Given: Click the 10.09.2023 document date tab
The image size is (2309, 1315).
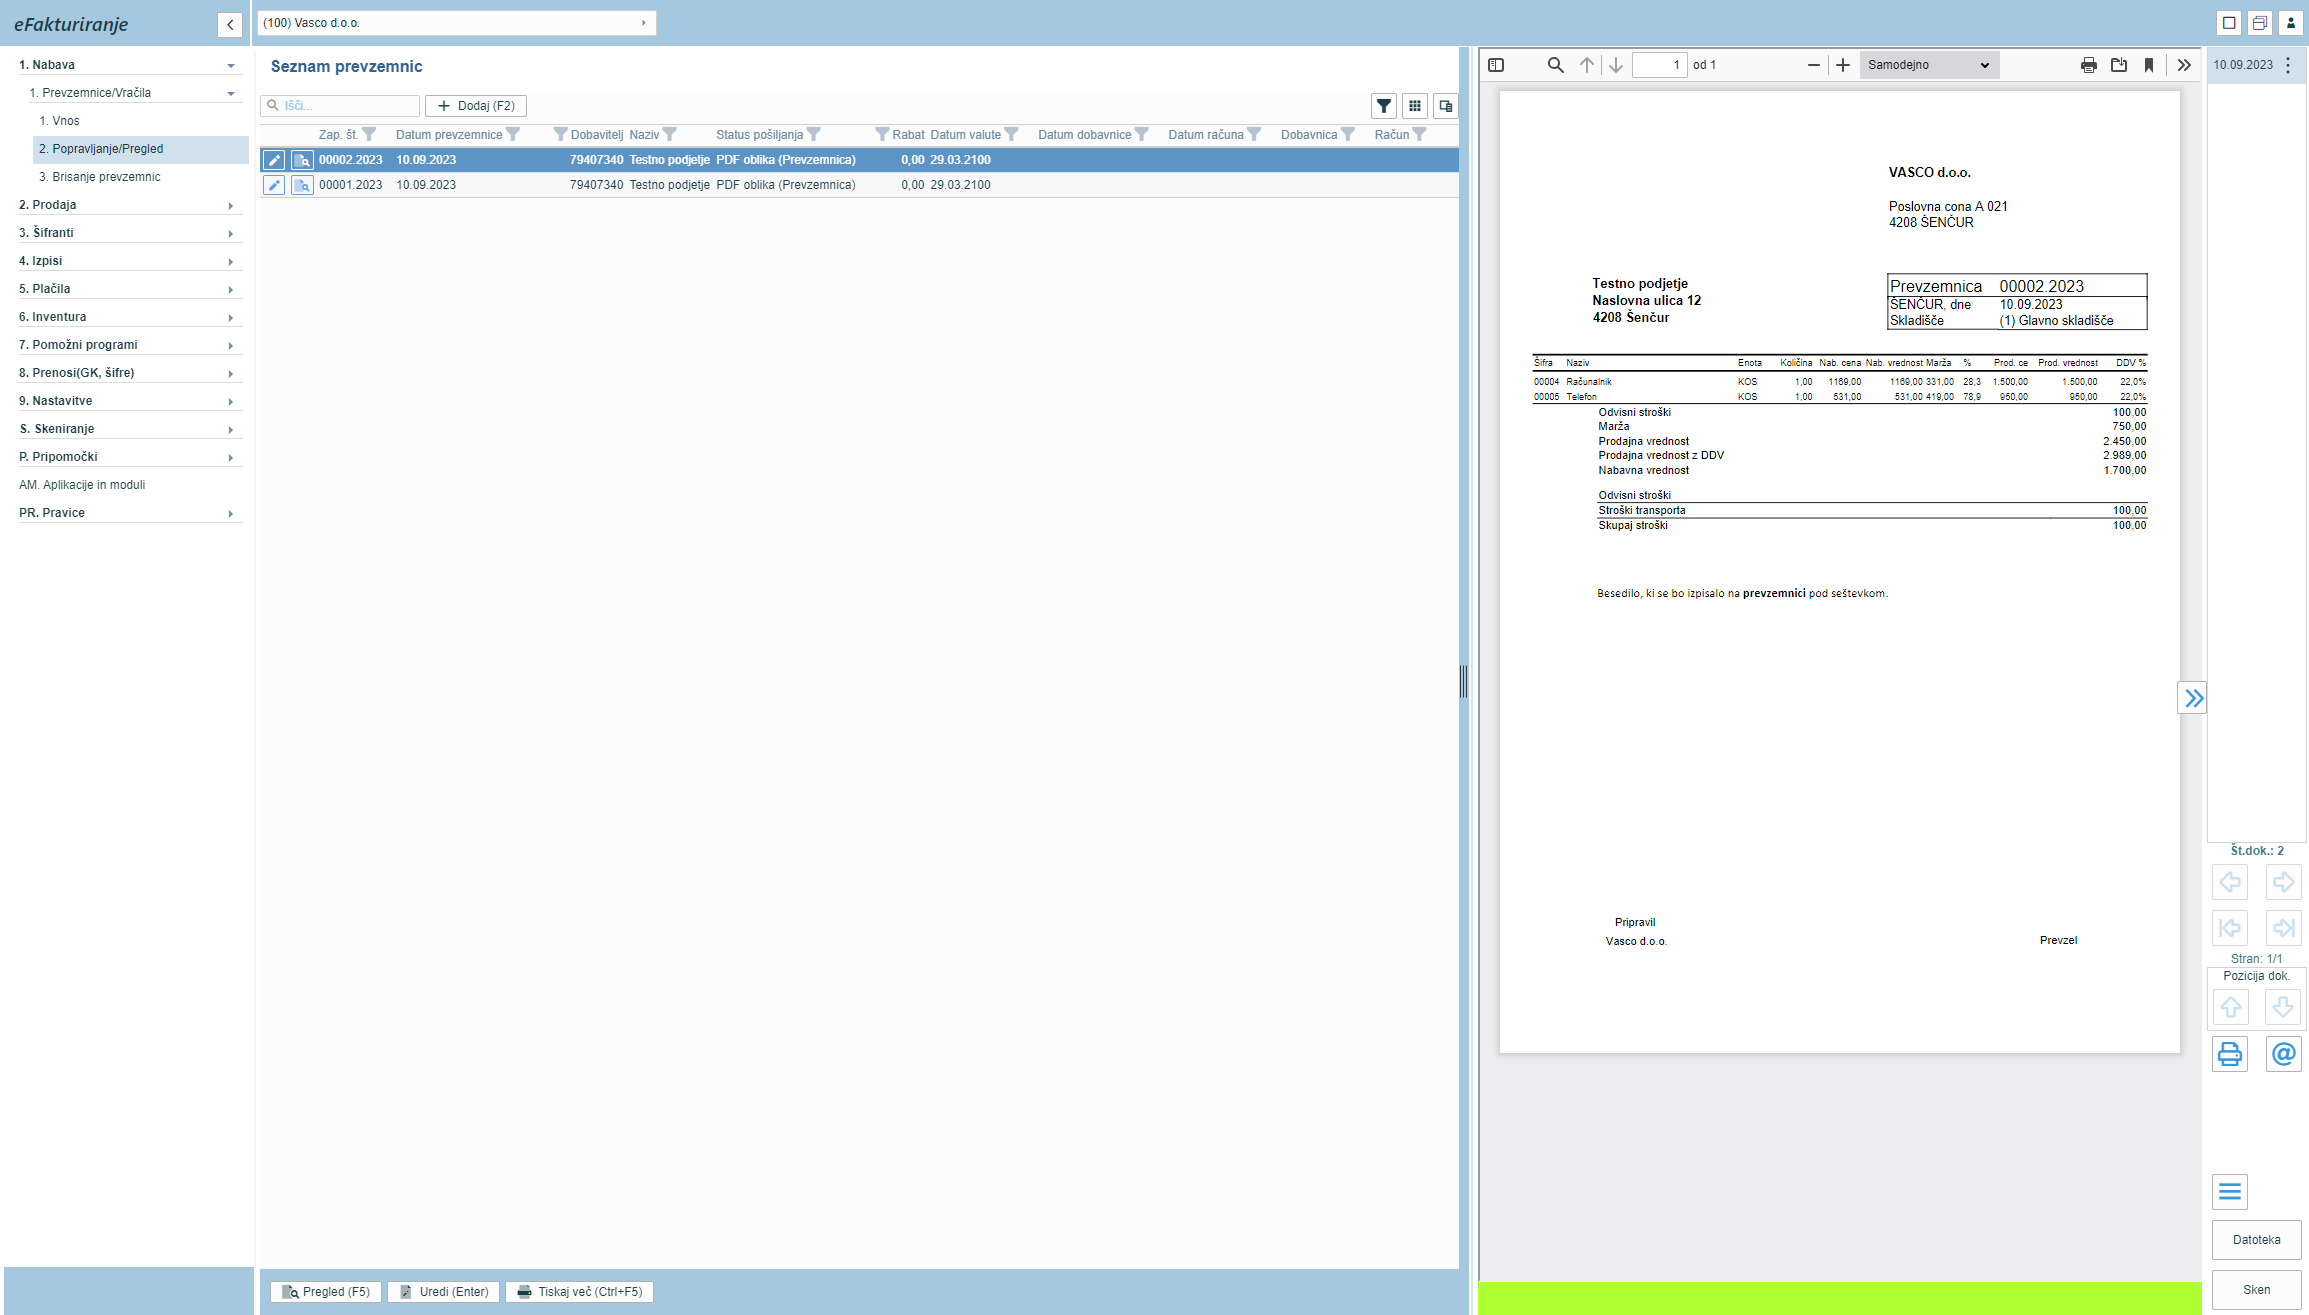Looking at the screenshot, I should [2243, 65].
